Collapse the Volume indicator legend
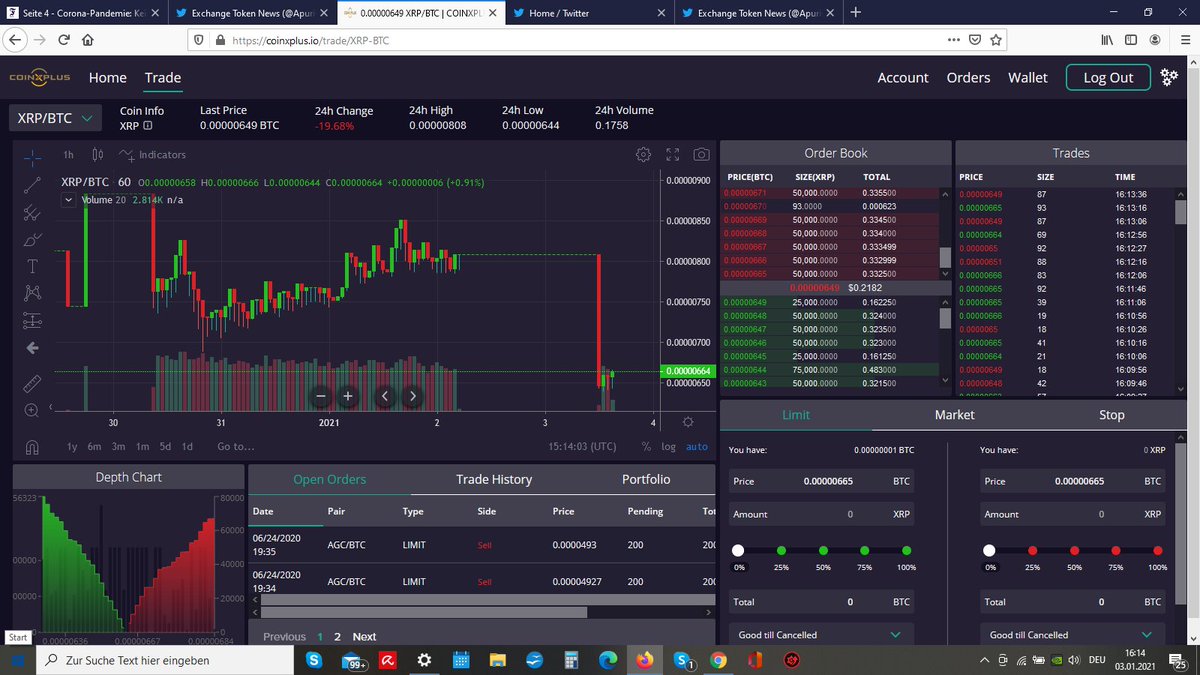 [69, 199]
